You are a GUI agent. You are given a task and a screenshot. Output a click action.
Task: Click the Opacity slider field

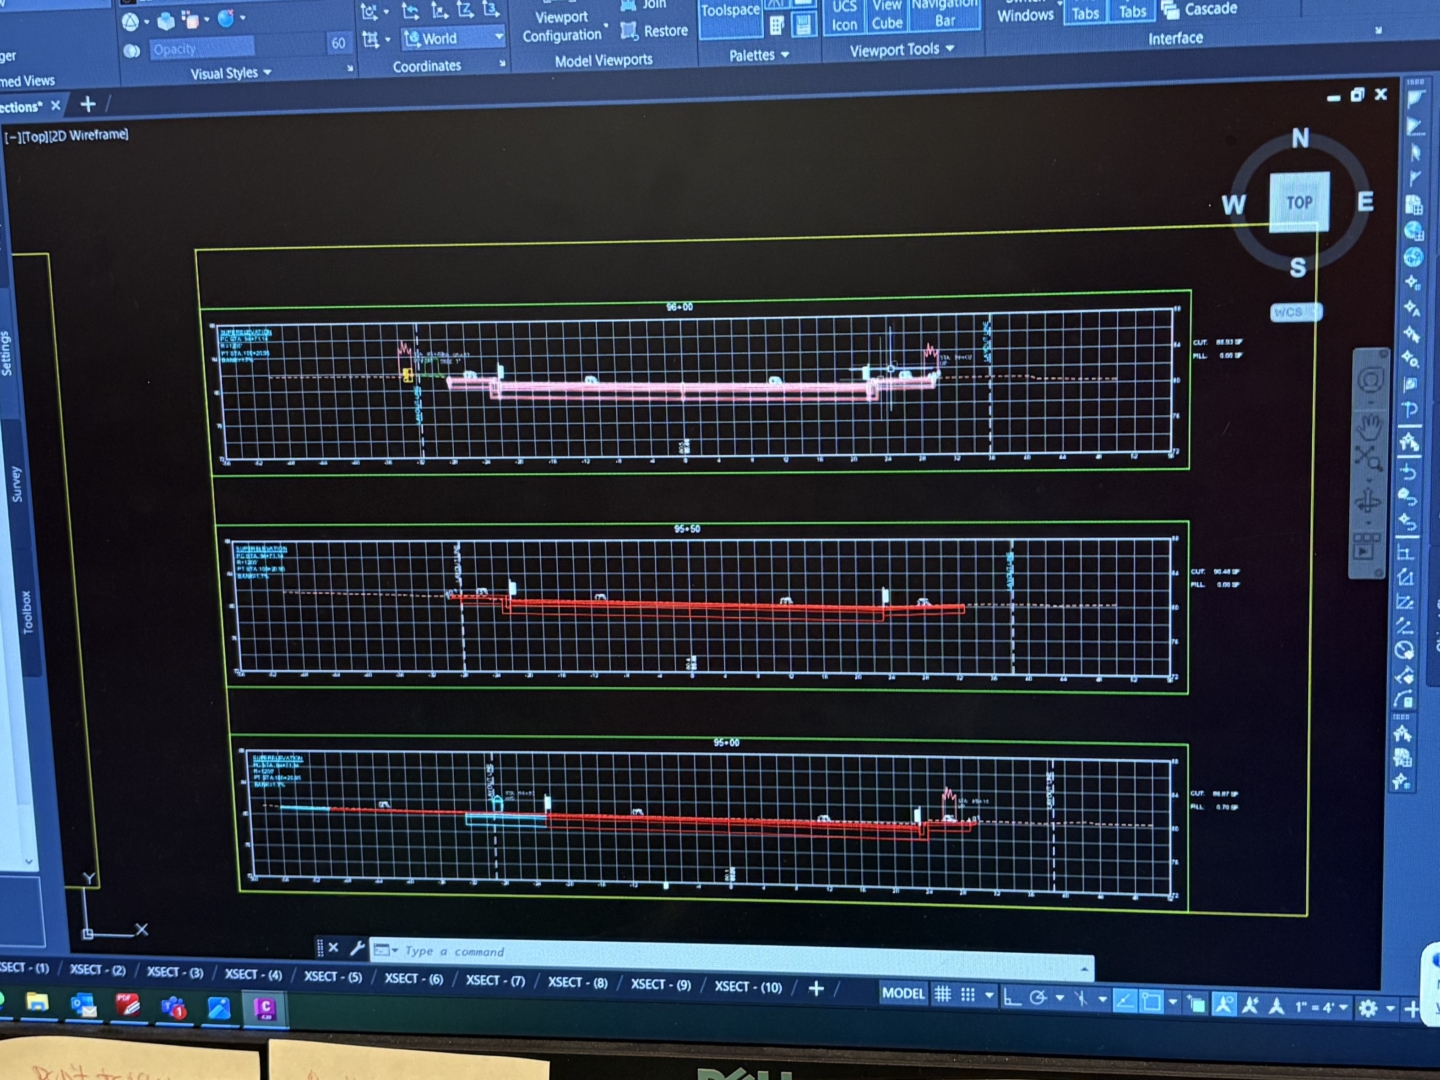tap(202, 48)
